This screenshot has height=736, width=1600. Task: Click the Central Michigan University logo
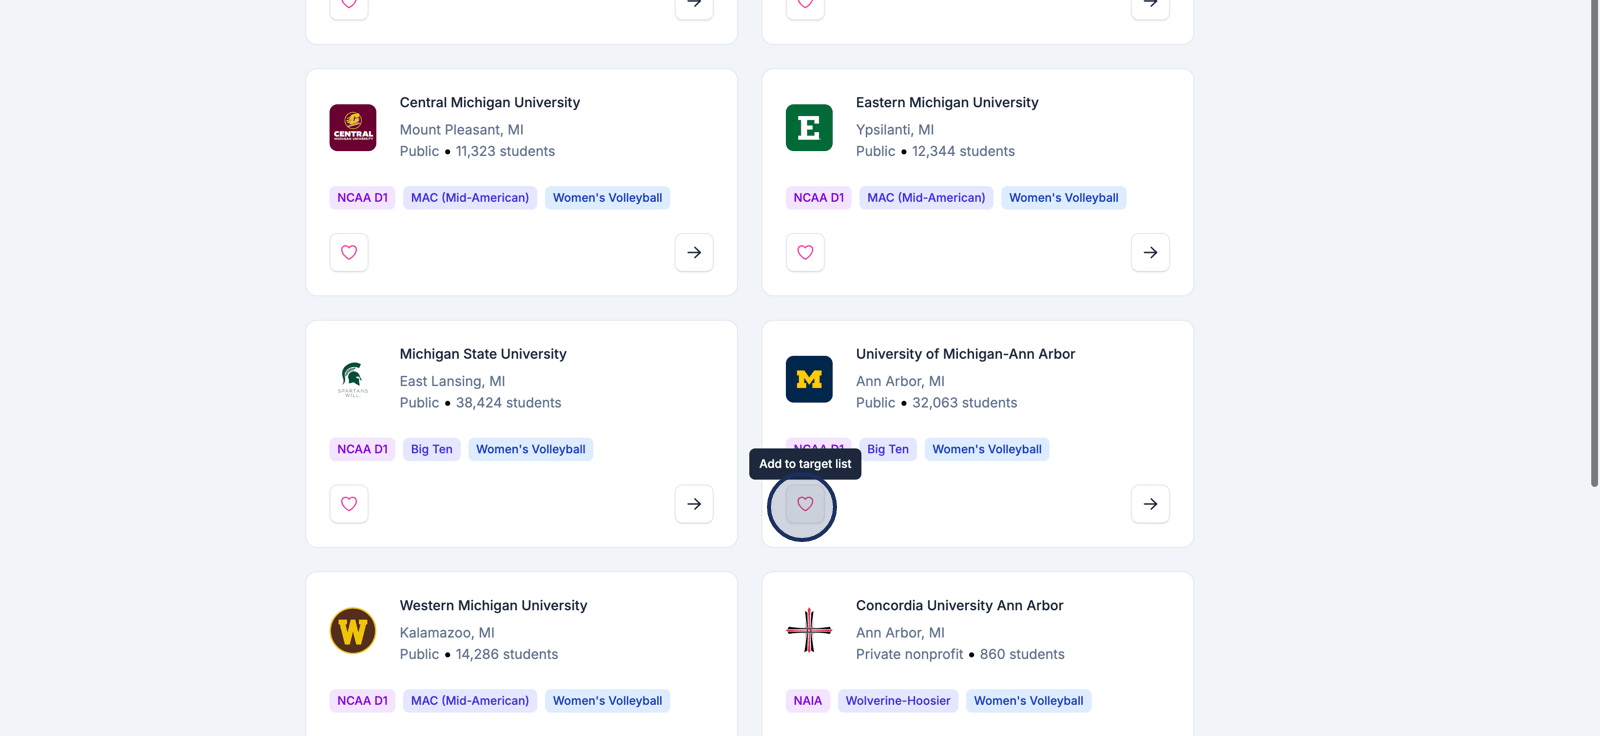point(353,128)
